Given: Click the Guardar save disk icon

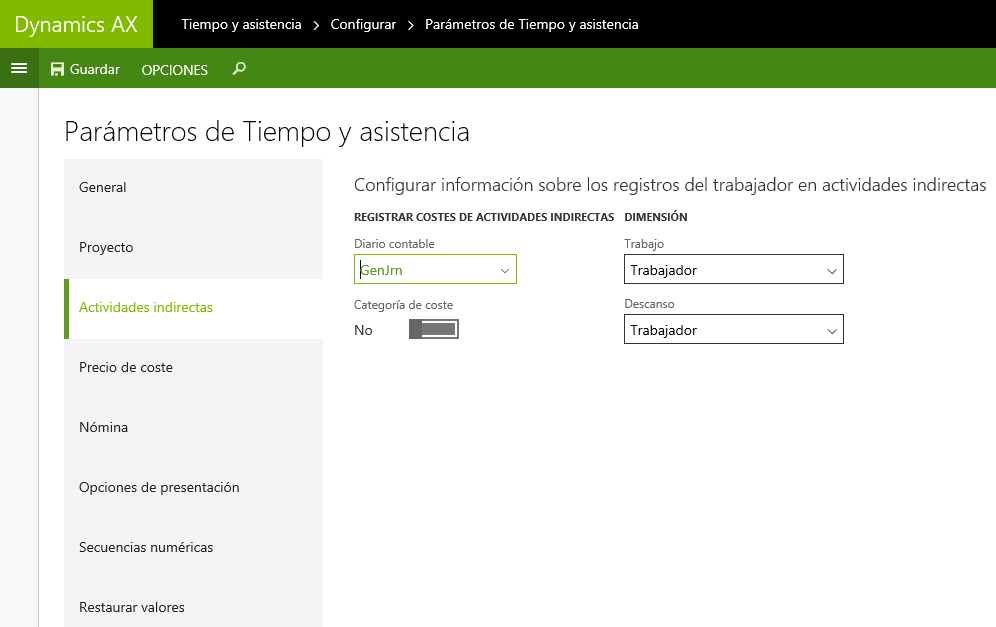Looking at the screenshot, I should coord(57,69).
